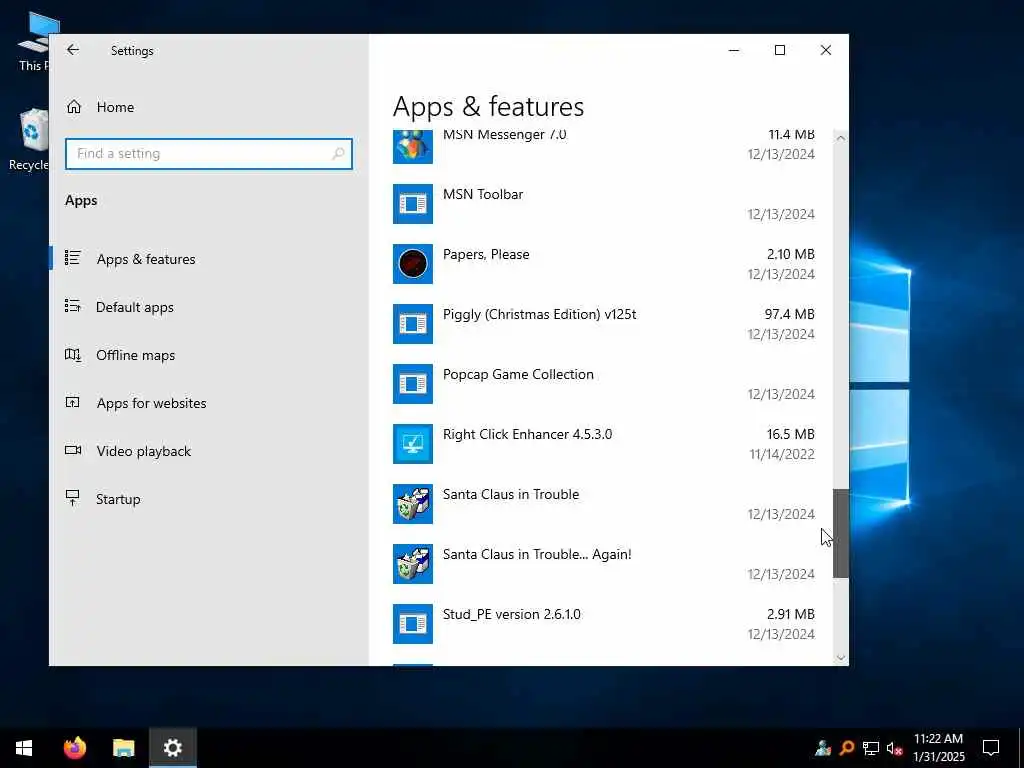The height and width of the screenshot is (768, 1024).
Task: Select the MSN Toolbar entry name
Action: click(x=483, y=194)
